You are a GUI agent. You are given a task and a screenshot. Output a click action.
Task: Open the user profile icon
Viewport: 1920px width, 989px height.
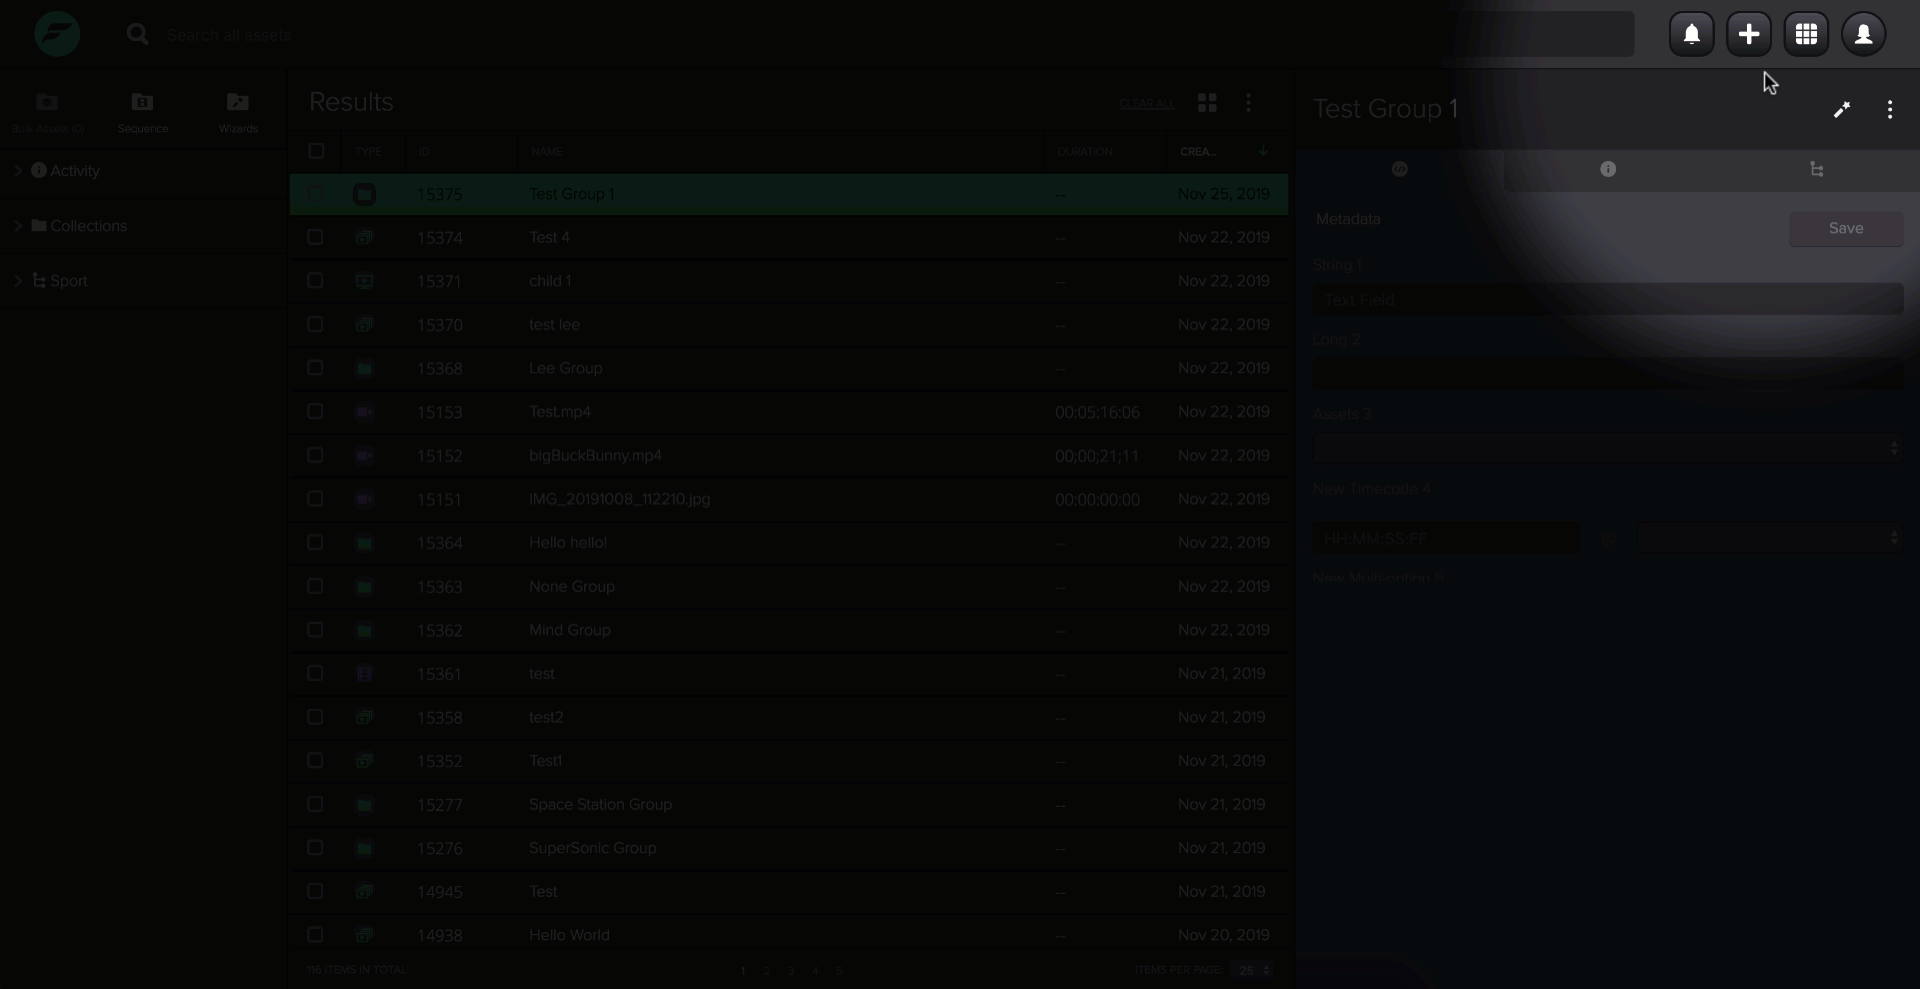[x=1864, y=33]
